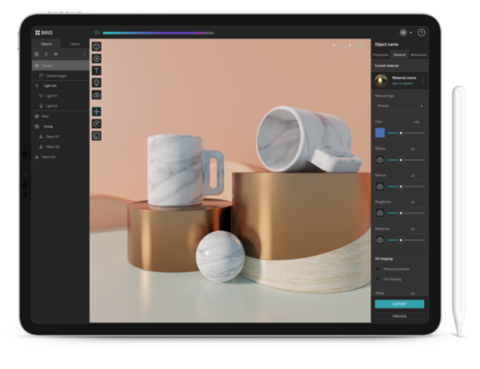The image size is (480, 369).
Task: Enable the Triplanar projection checkbox
Action: (378, 269)
